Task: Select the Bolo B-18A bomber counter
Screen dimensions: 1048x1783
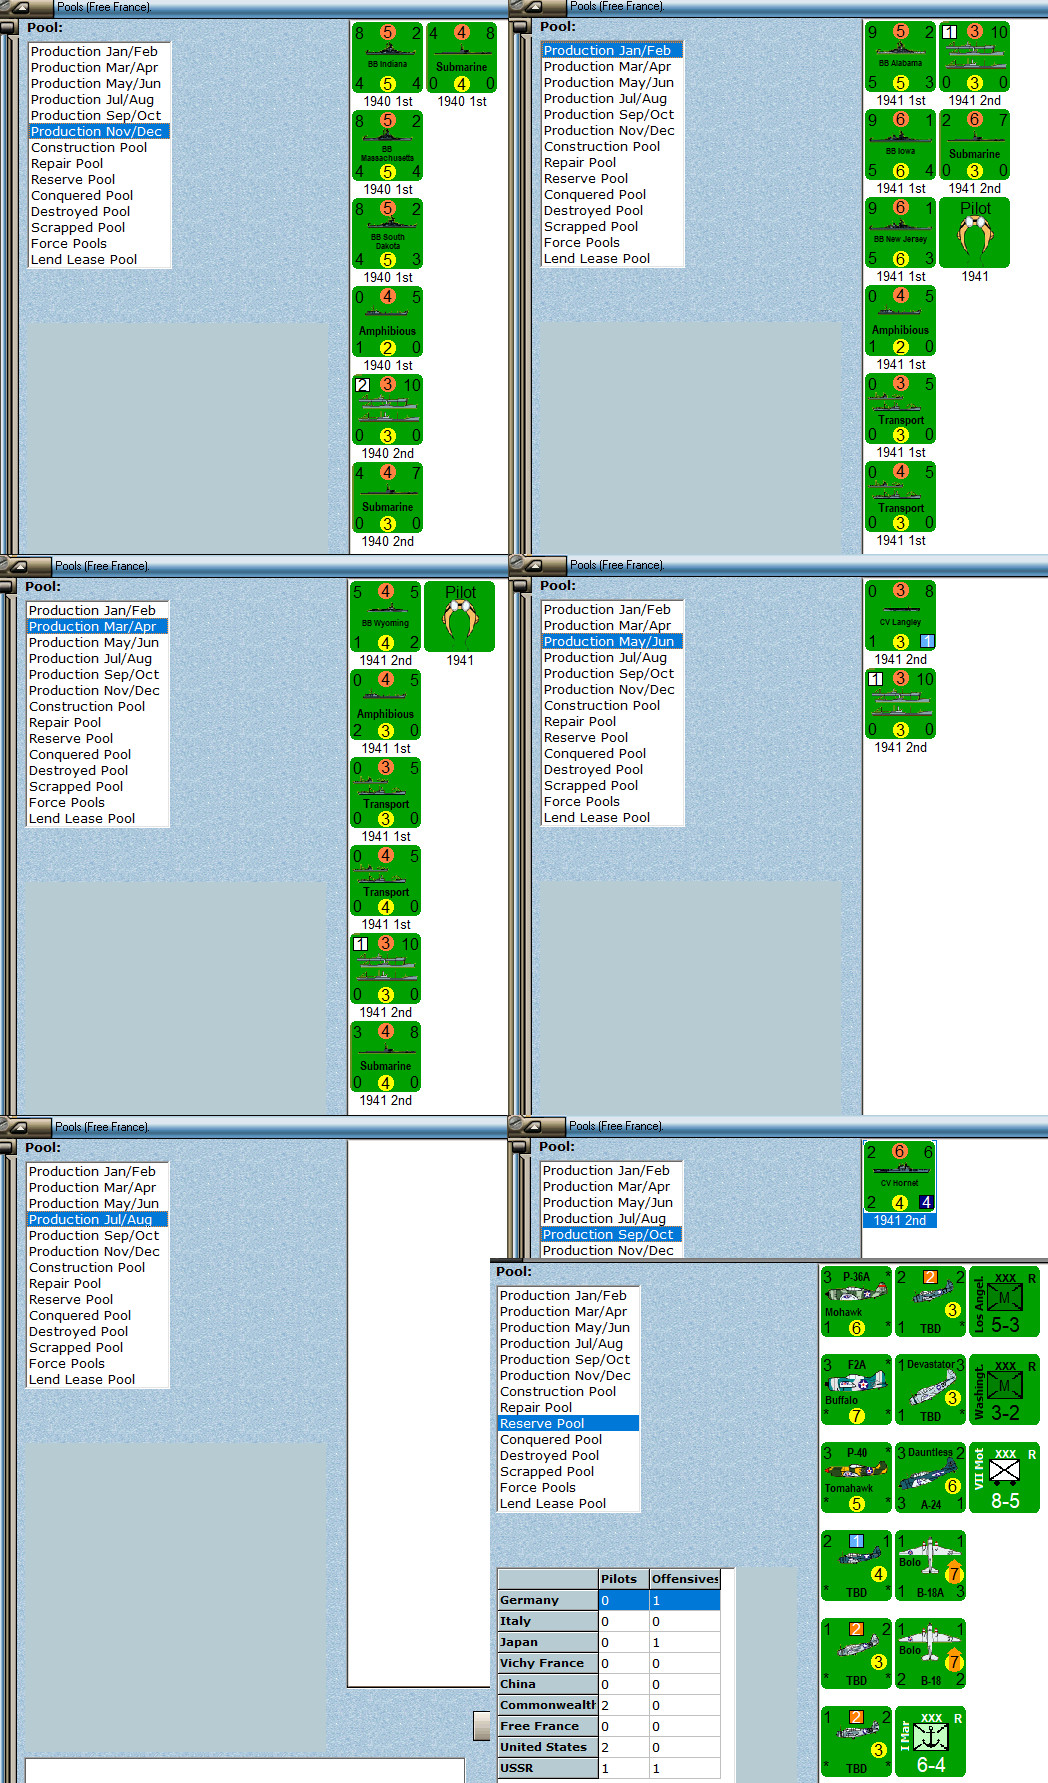Action: point(931,1565)
